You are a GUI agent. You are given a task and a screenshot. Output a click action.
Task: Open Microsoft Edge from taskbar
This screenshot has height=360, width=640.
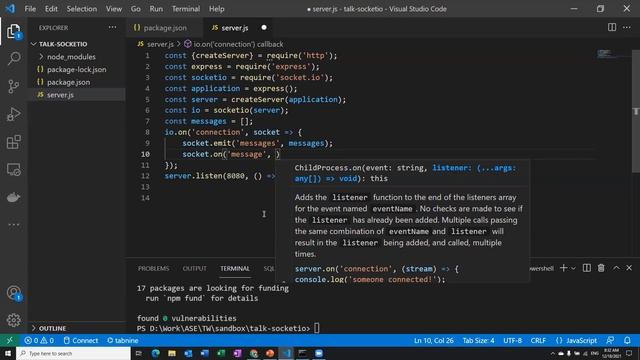pyautogui.click(x=156, y=353)
